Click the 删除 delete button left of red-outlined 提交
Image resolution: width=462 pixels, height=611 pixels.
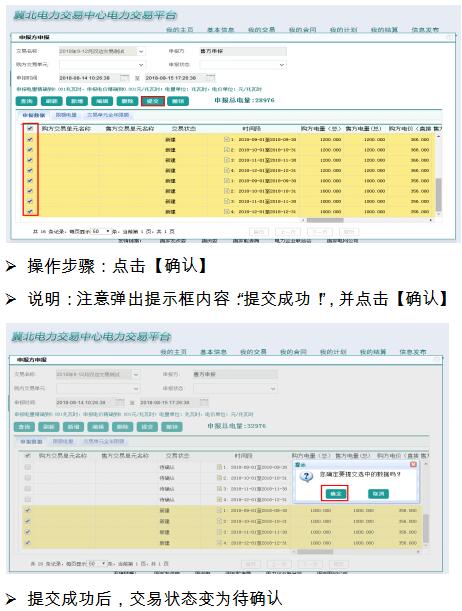point(127,101)
